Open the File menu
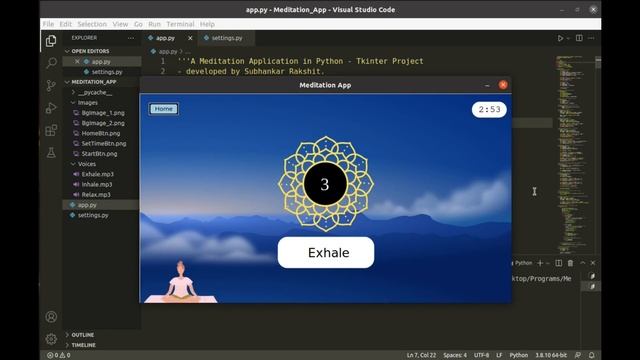640x360 pixels. (48, 24)
